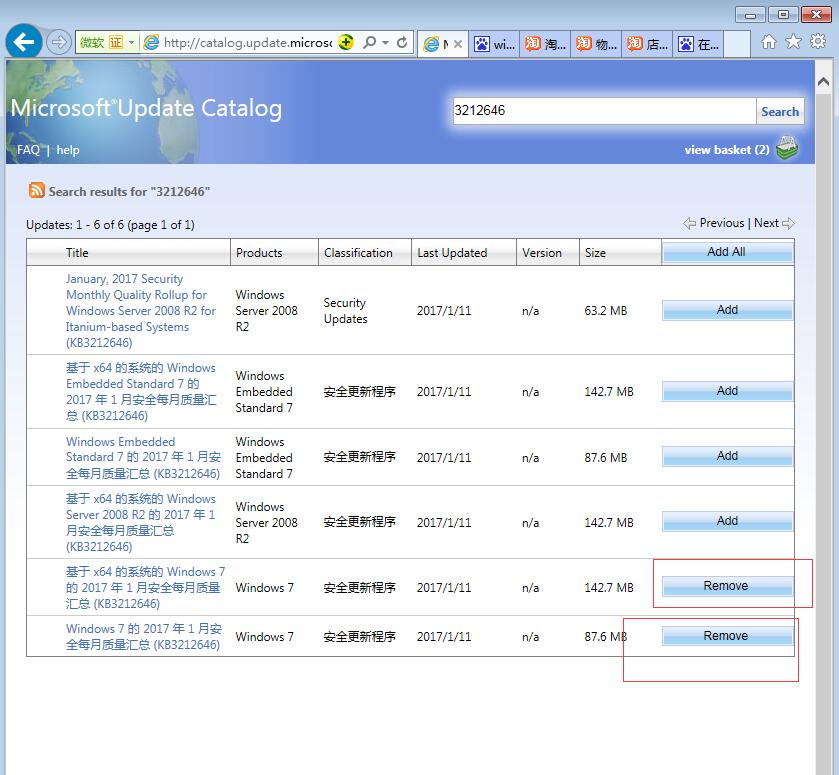Open Windows 7 87.6 MB rollup link
This screenshot has width=839, height=775.
click(x=144, y=636)
